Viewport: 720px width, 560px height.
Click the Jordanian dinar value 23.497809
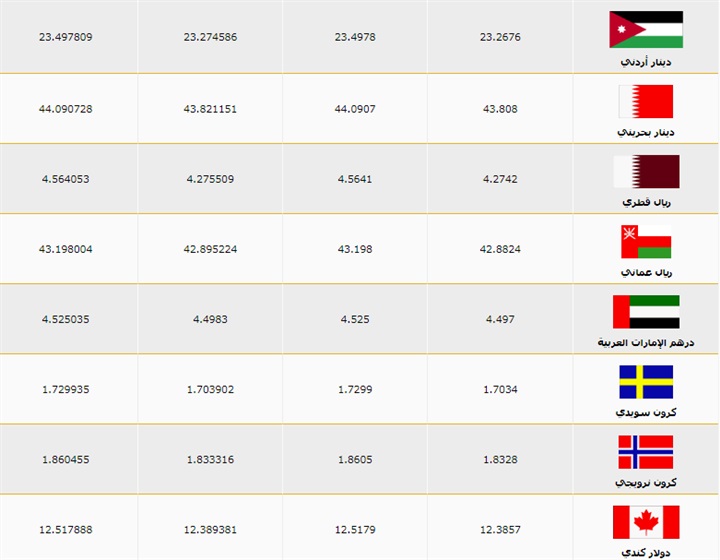point(66,37)
